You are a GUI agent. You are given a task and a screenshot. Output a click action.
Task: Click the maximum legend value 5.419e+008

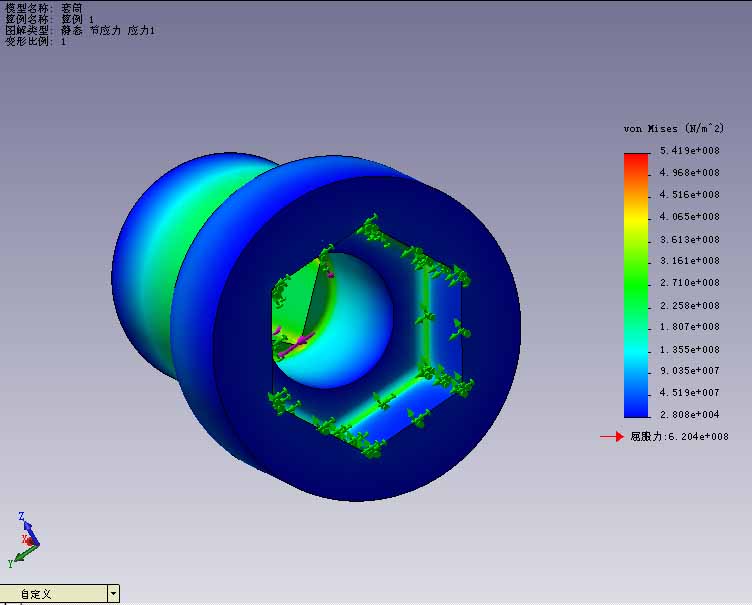coord(690,151)
